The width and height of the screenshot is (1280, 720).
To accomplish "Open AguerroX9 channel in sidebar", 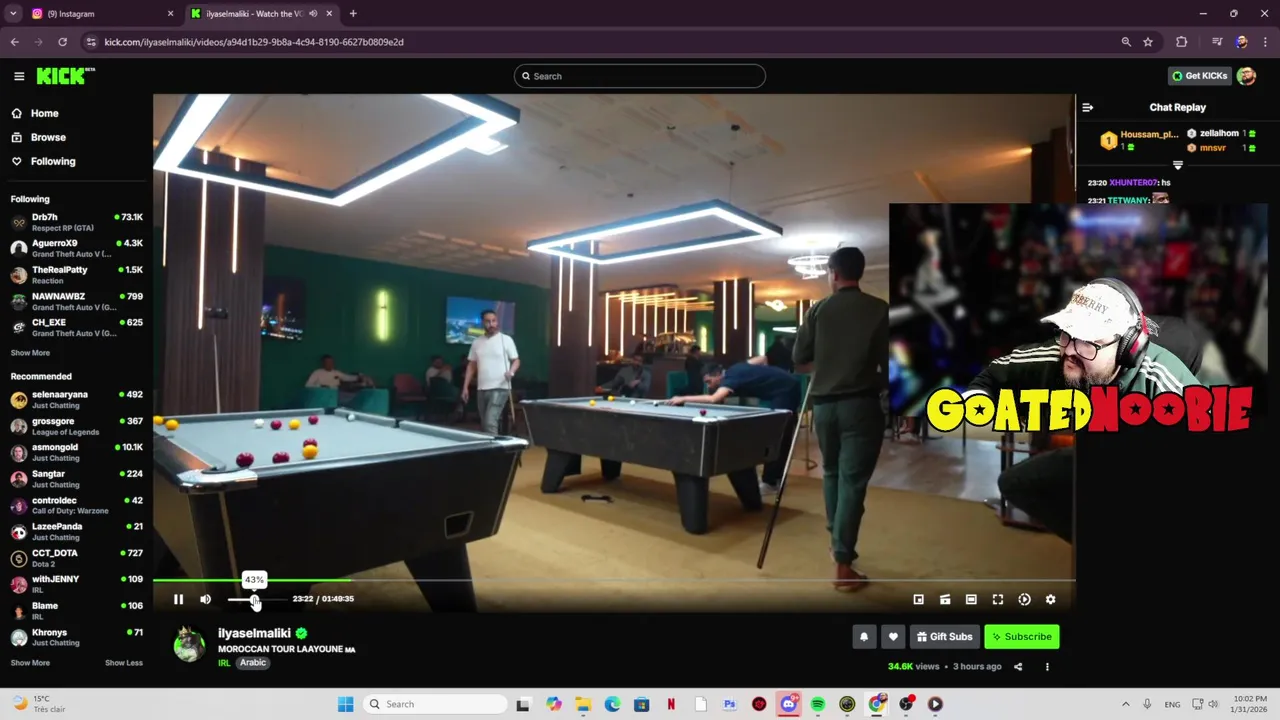I will (x=76, y=248).
